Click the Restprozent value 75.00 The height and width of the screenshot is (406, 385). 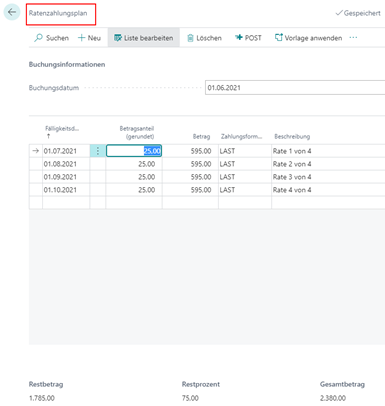click(x=190, y=398)
